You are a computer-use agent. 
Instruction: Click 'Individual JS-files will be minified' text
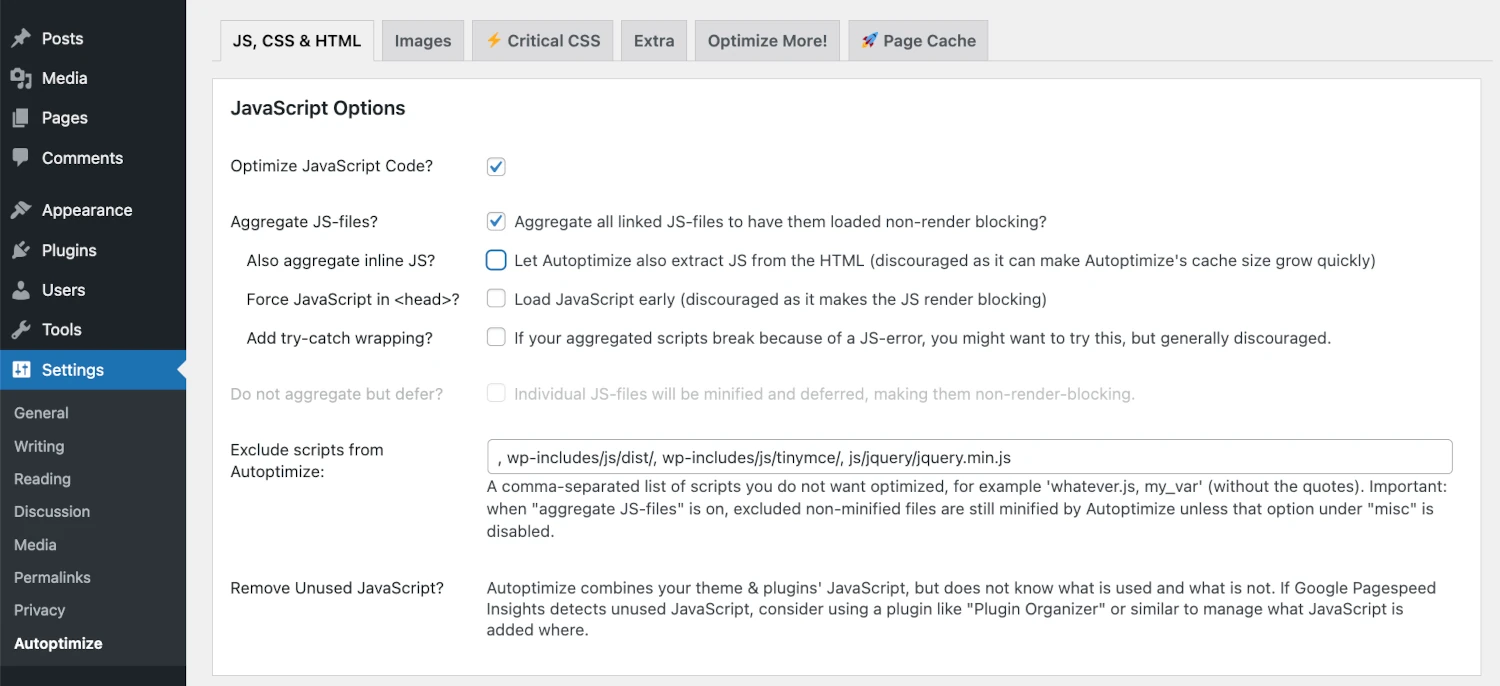[x=824, y=394]
